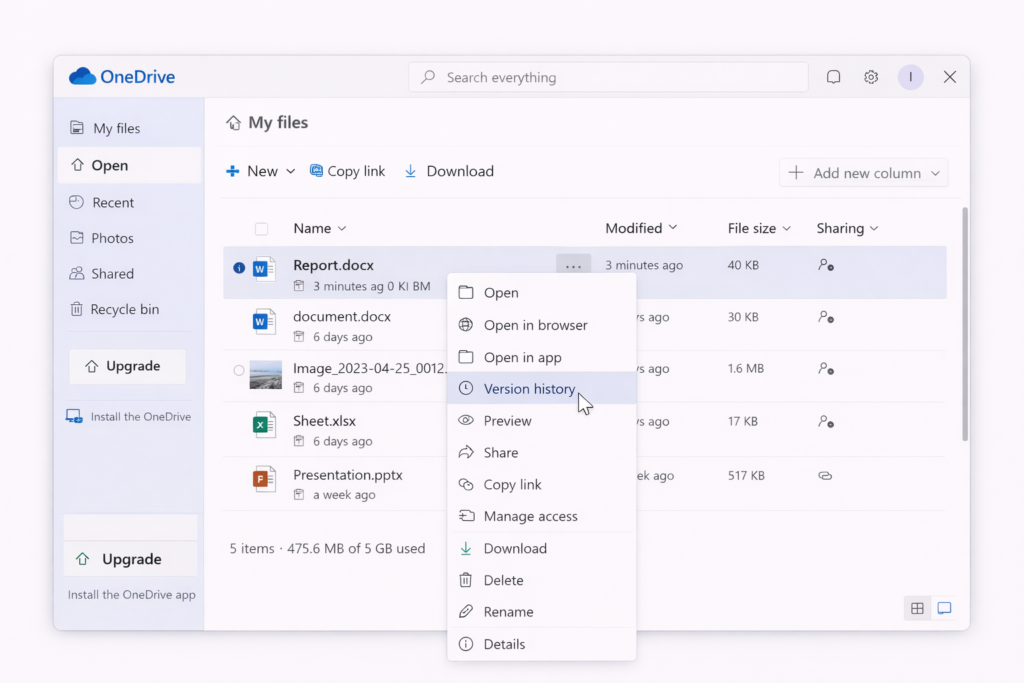The image size is (1024, 683).
Task: Open the document.docx file name
Action: tap(342, 317)
